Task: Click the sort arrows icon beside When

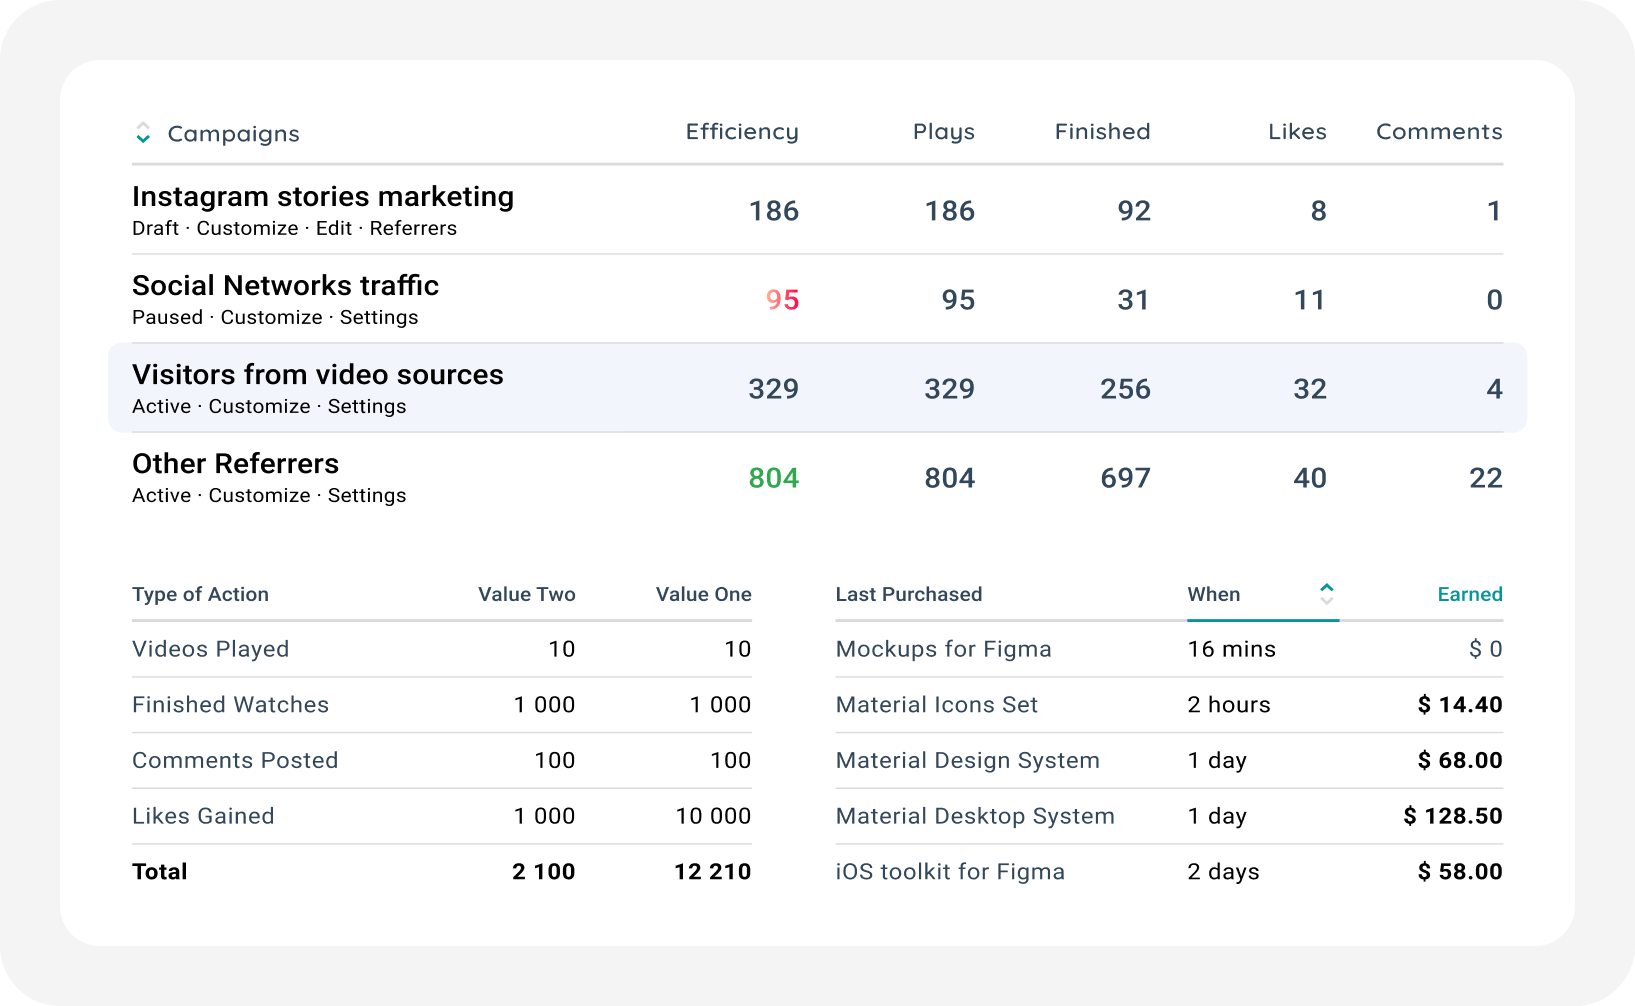Action: 1326,594
